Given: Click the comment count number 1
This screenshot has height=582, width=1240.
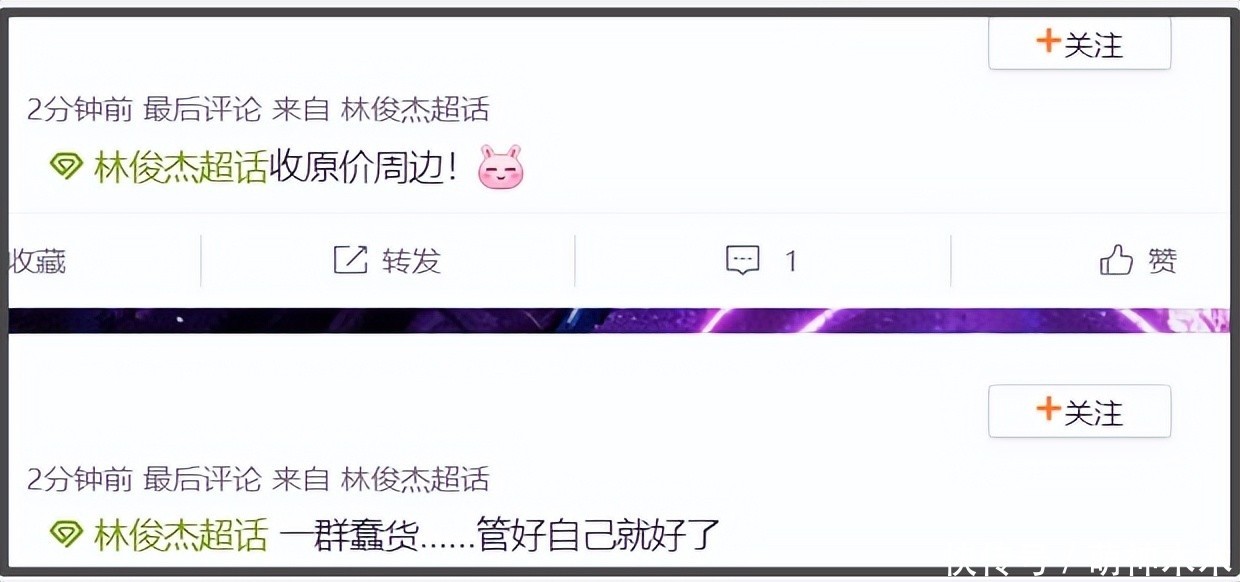Looking at the screenshot, I should [x=791, y=262].
